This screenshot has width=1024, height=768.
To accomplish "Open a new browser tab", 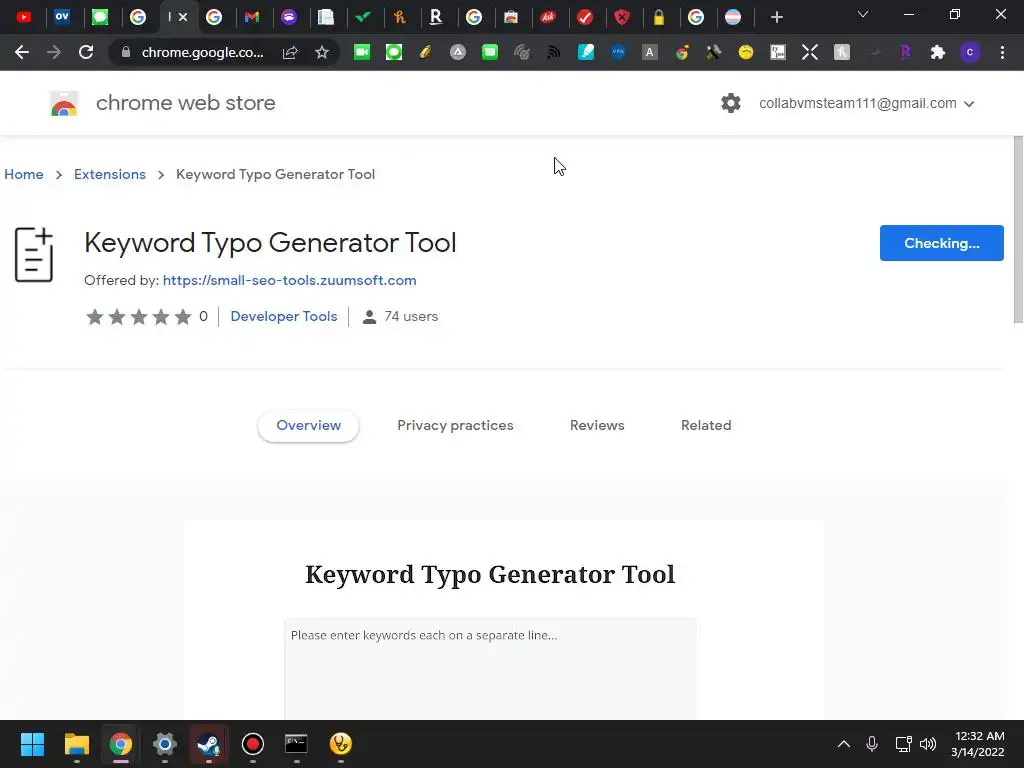I will pyautogui.click(x=777, y=17).
